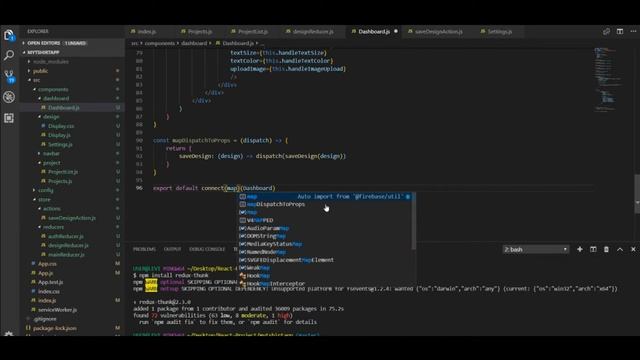This screenshot has height=360, width=640.
Task: Open Display.css in file tree
Action: 61,126
